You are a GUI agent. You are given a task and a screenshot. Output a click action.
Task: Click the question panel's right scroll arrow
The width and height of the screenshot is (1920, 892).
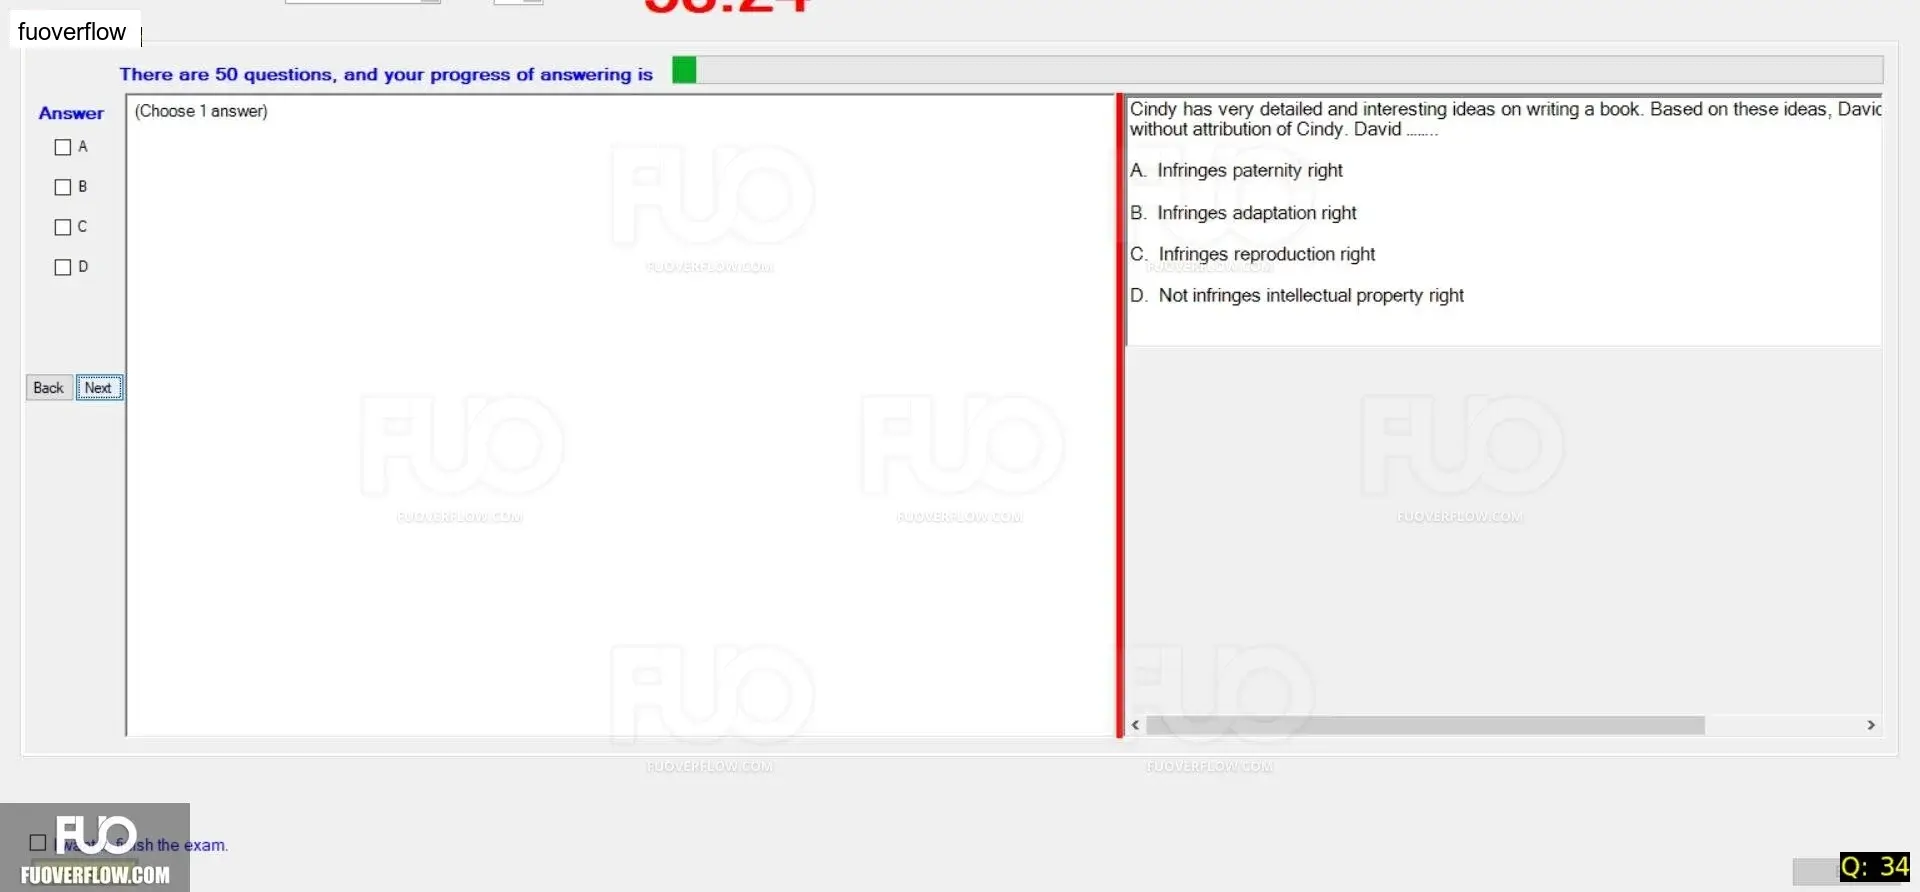coord(1871,725)
